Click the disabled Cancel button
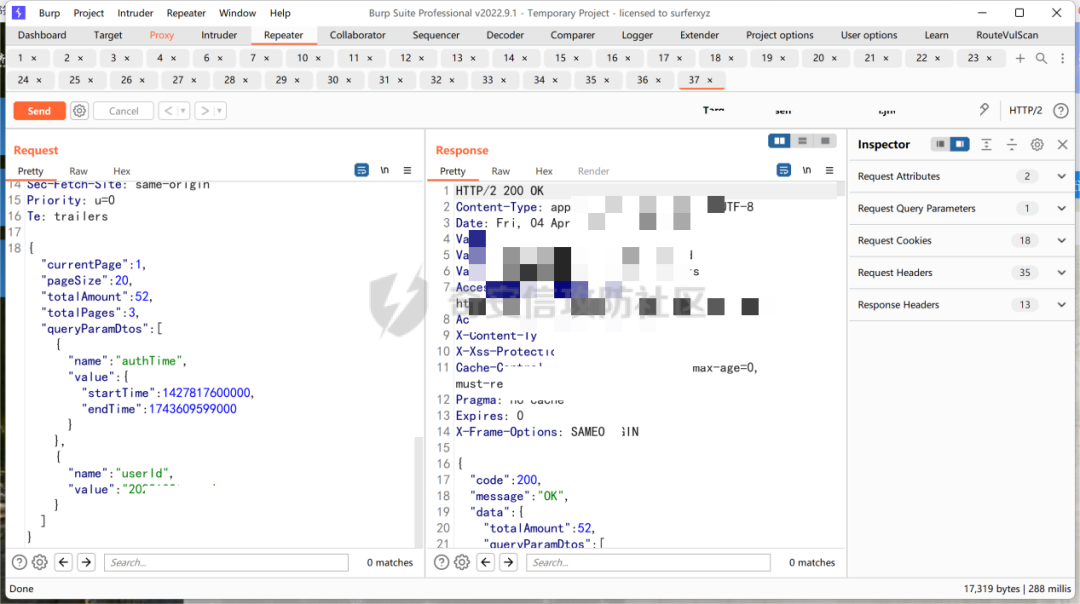 pyautogui.click(x=123, y=111)
